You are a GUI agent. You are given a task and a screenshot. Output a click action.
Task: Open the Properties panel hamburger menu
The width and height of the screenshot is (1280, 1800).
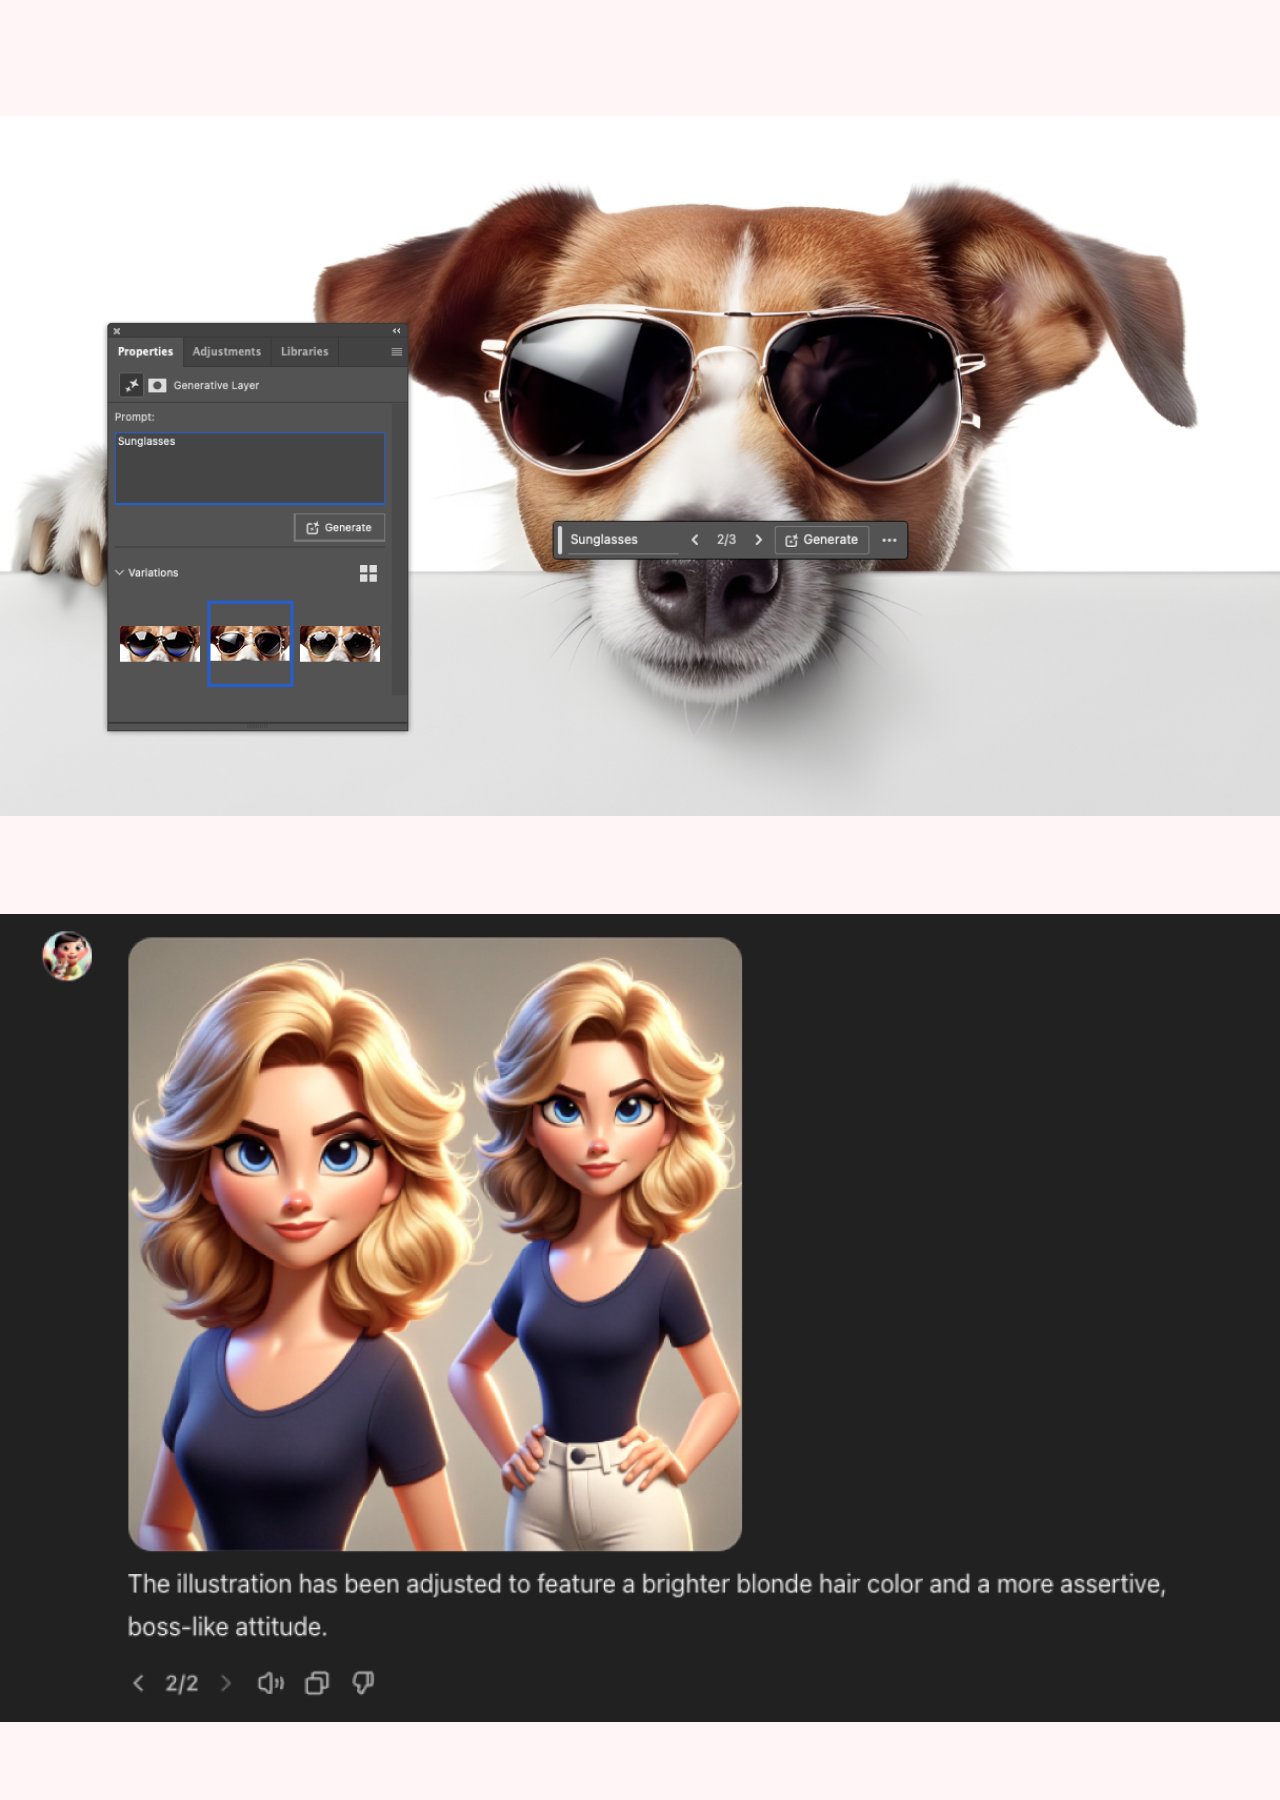click(x=396, y=352)
